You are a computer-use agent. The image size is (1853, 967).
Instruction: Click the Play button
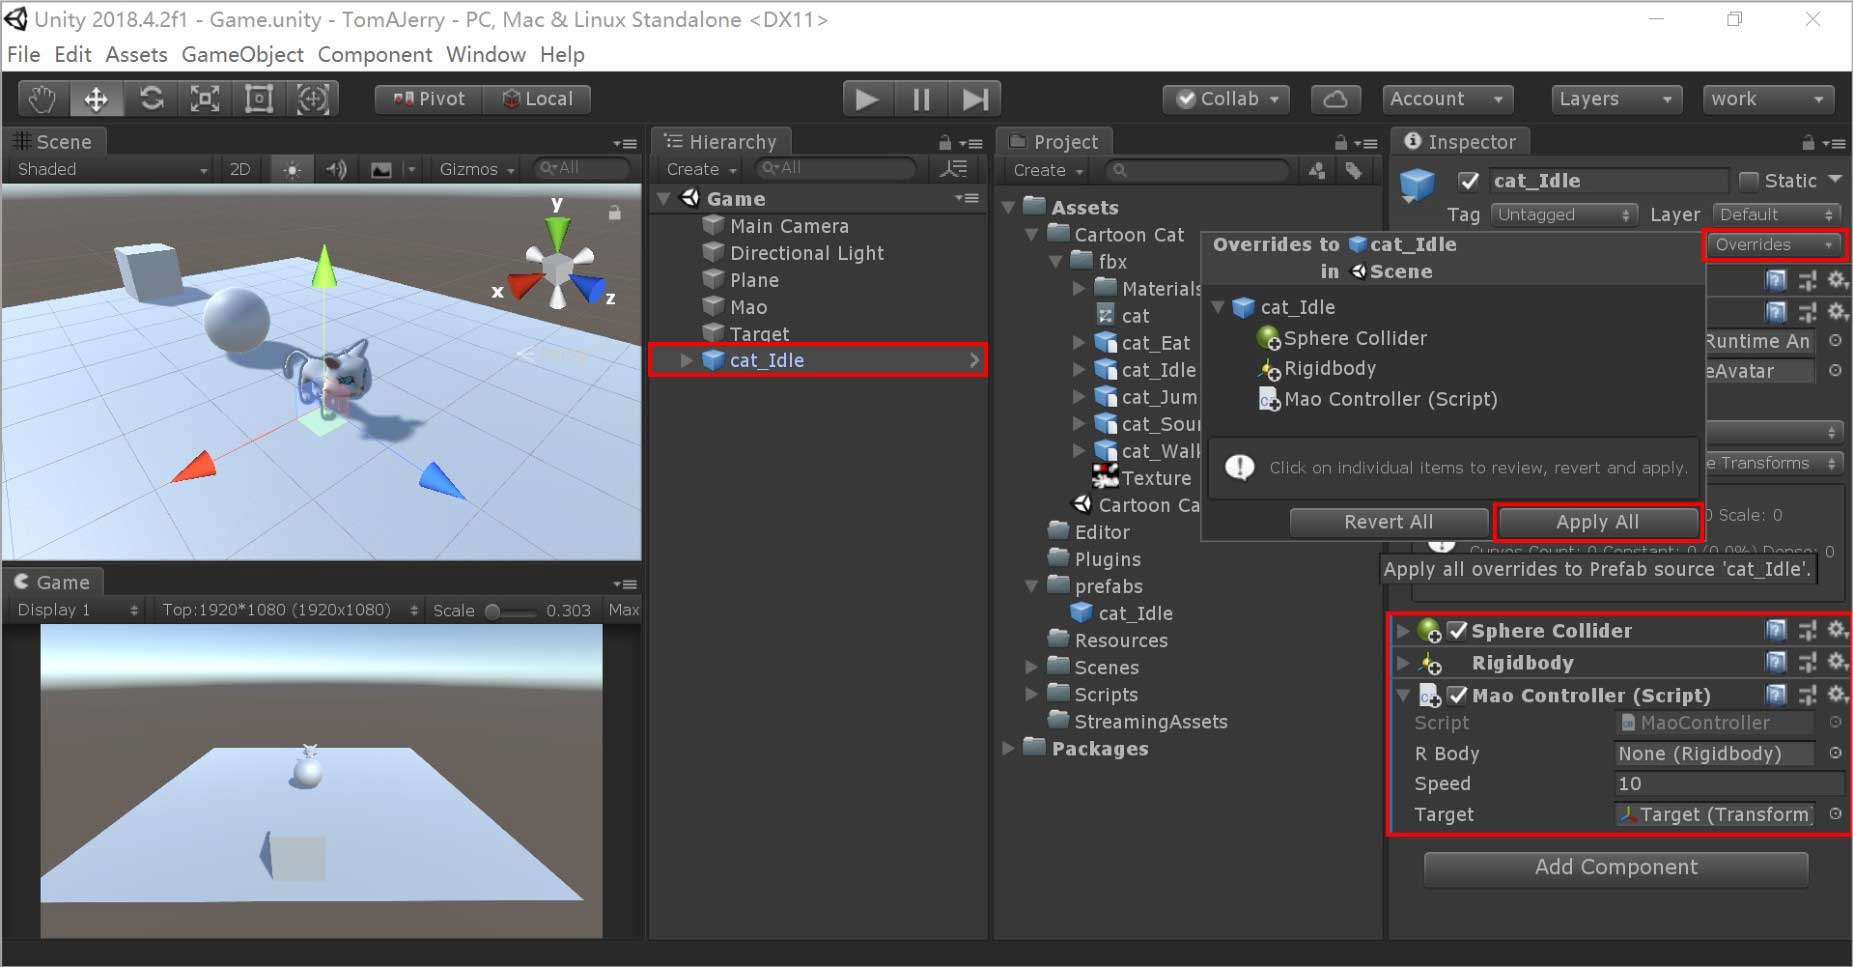point(867,99)
